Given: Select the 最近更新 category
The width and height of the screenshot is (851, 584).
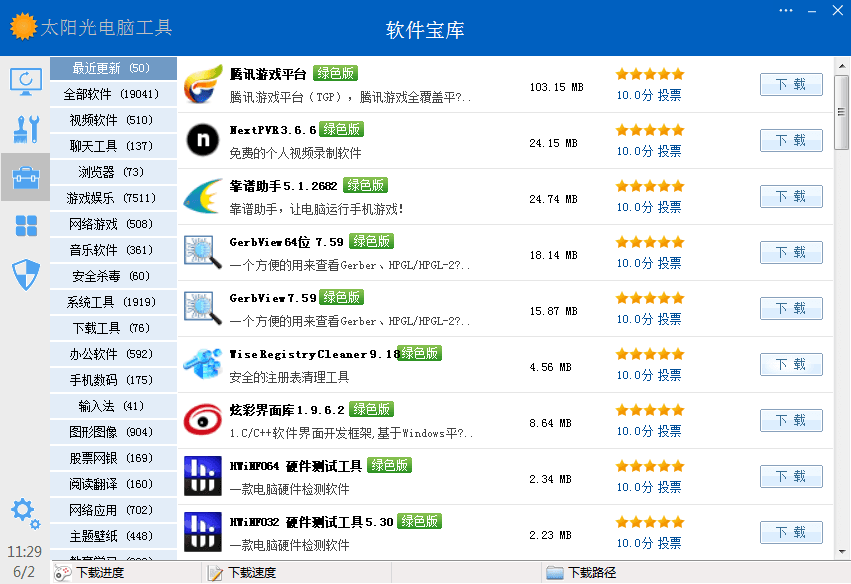Looking at the screenshot, I should (x=113, y=68).
